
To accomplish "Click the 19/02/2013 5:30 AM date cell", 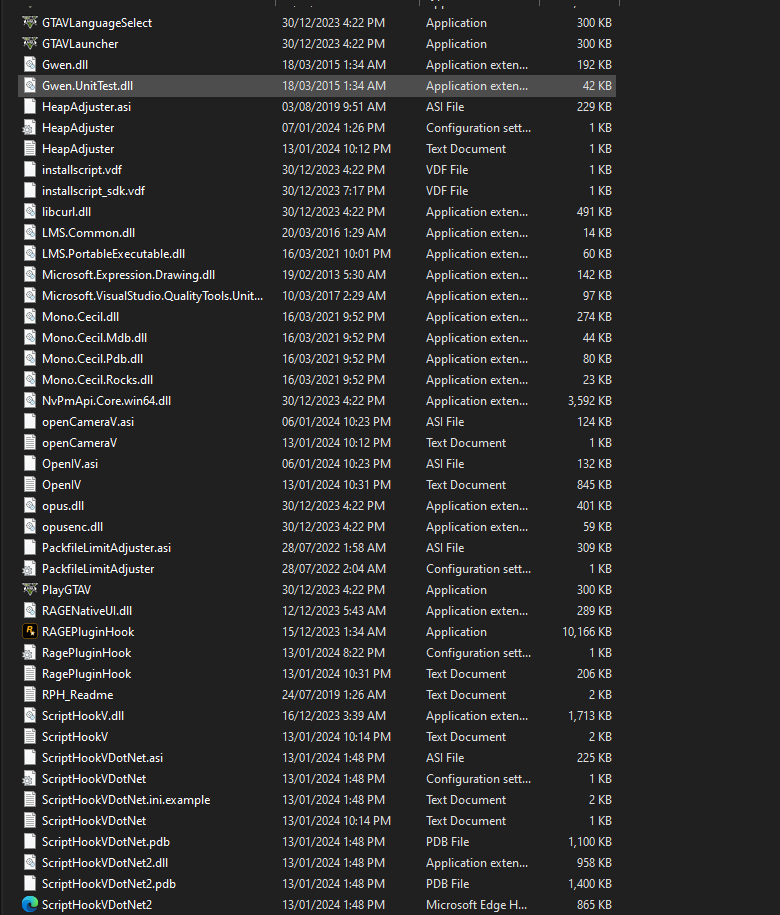I will click(334, 275).
